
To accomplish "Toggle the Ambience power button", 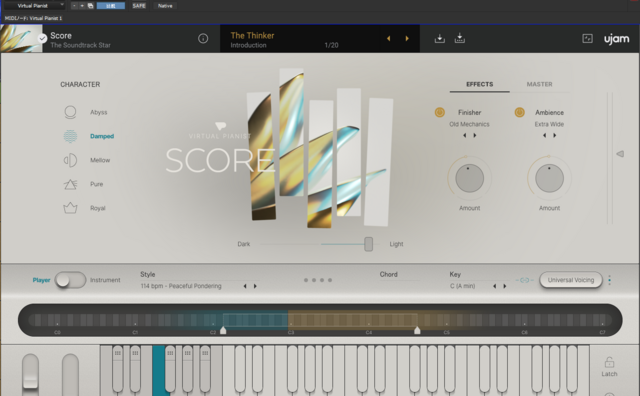I will coord(520,112).
